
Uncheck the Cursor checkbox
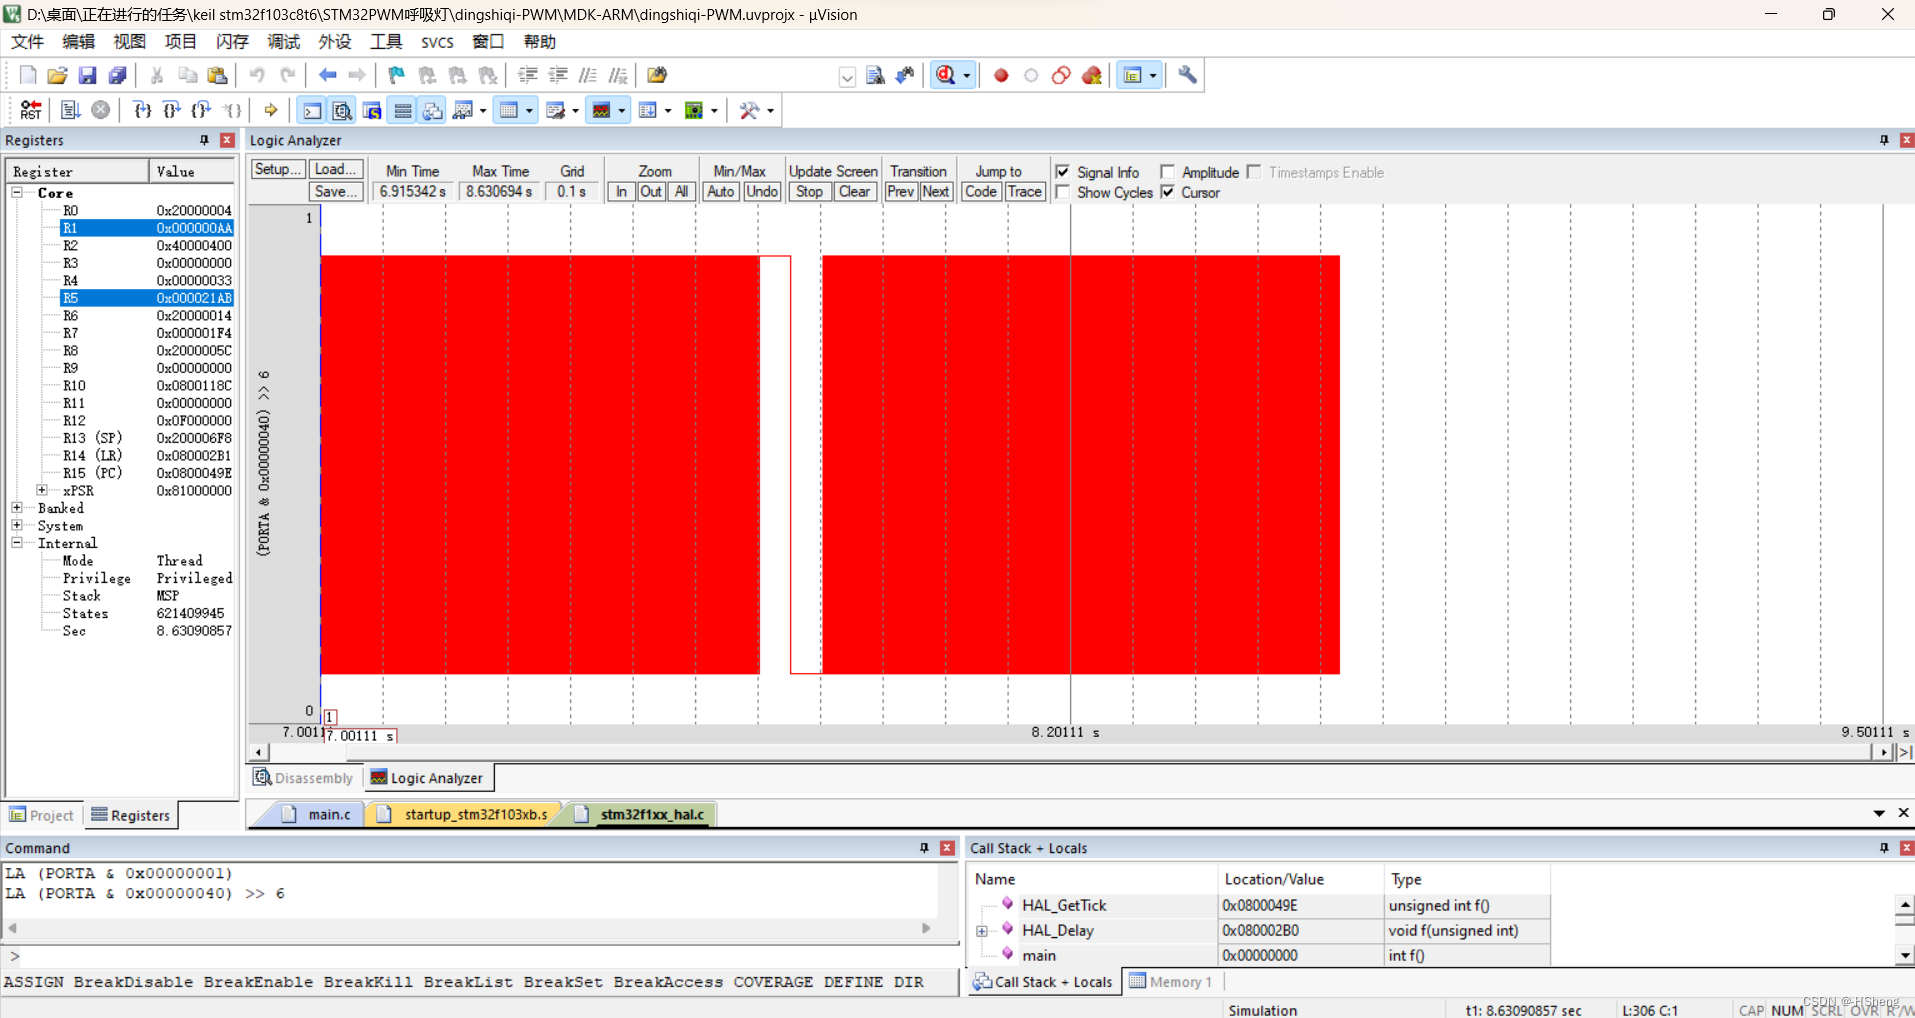pyautogui.click(x=1167, y=192)
